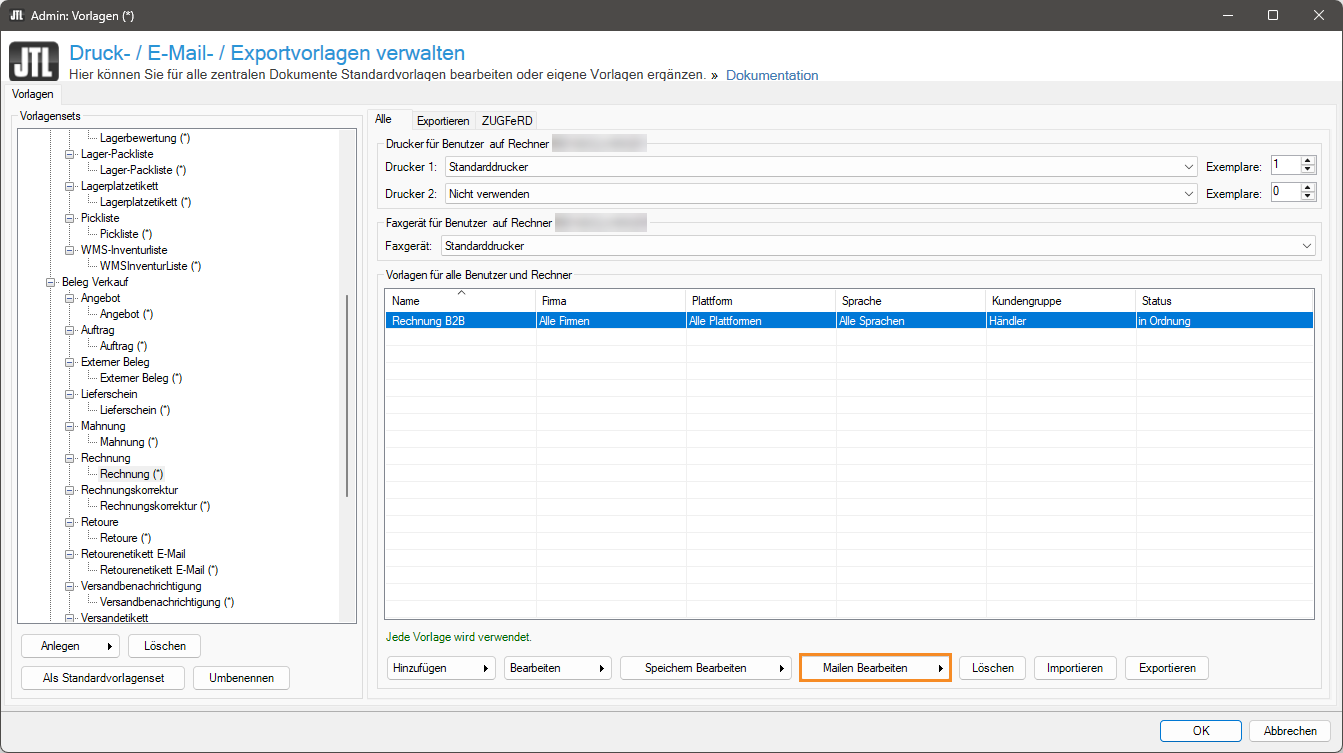Viewport: 1343px width, 753px height.
Task: Collapse the Beleg Verkauf tree node
Action: 51,282
